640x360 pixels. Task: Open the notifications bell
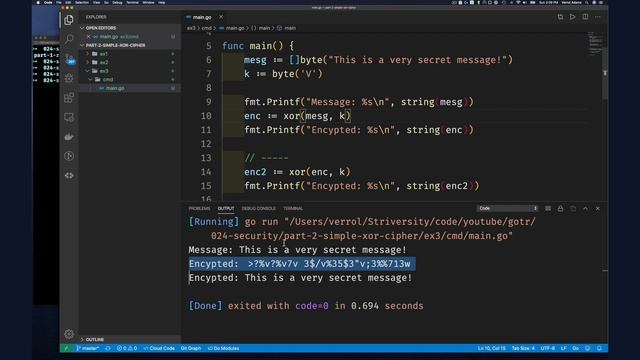tap(599, 348)
